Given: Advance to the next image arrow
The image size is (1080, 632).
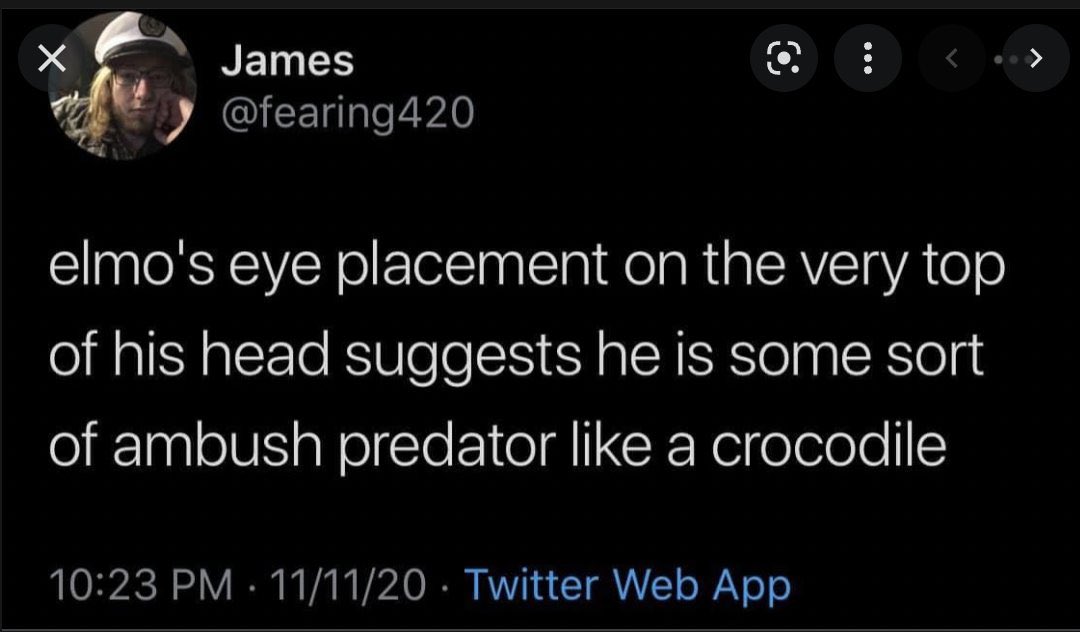Looking at the screenshot, I should 1036,61.
